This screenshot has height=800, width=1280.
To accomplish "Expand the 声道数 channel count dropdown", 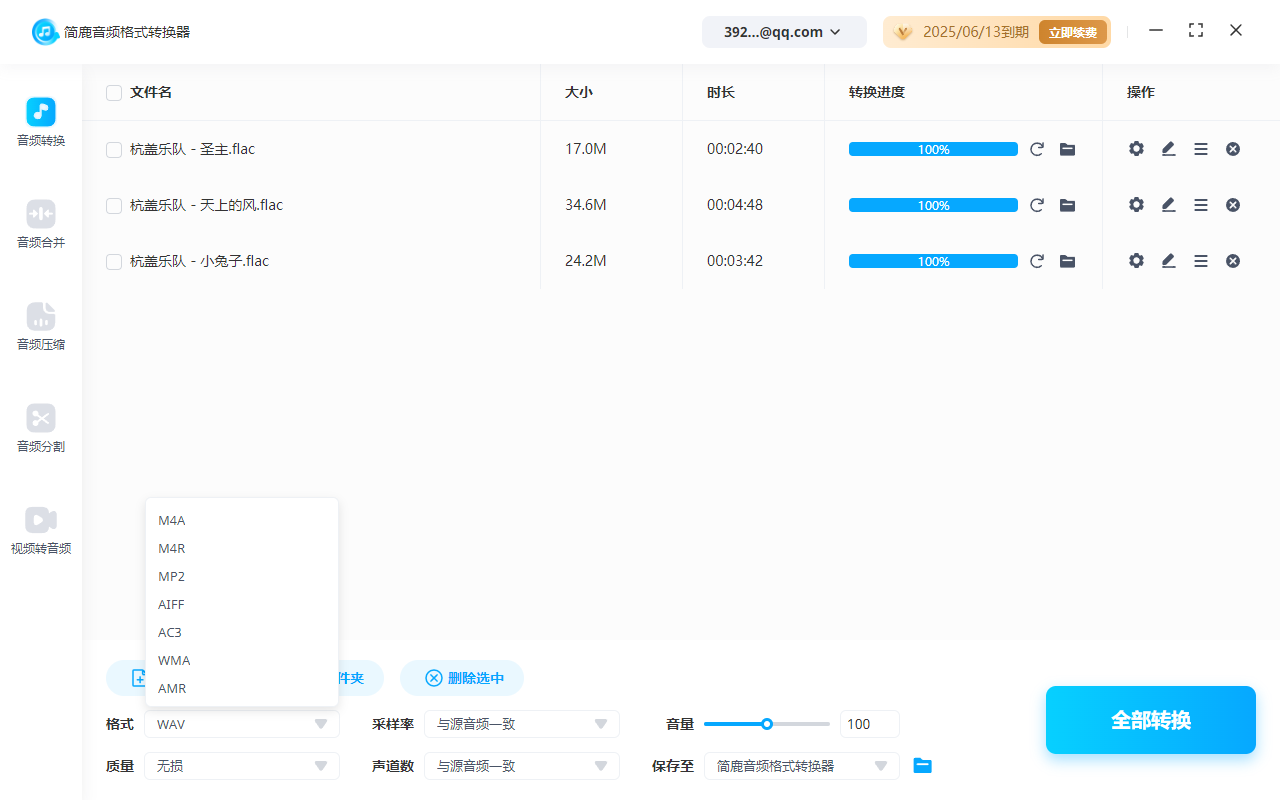I will [x=521, y=766].
